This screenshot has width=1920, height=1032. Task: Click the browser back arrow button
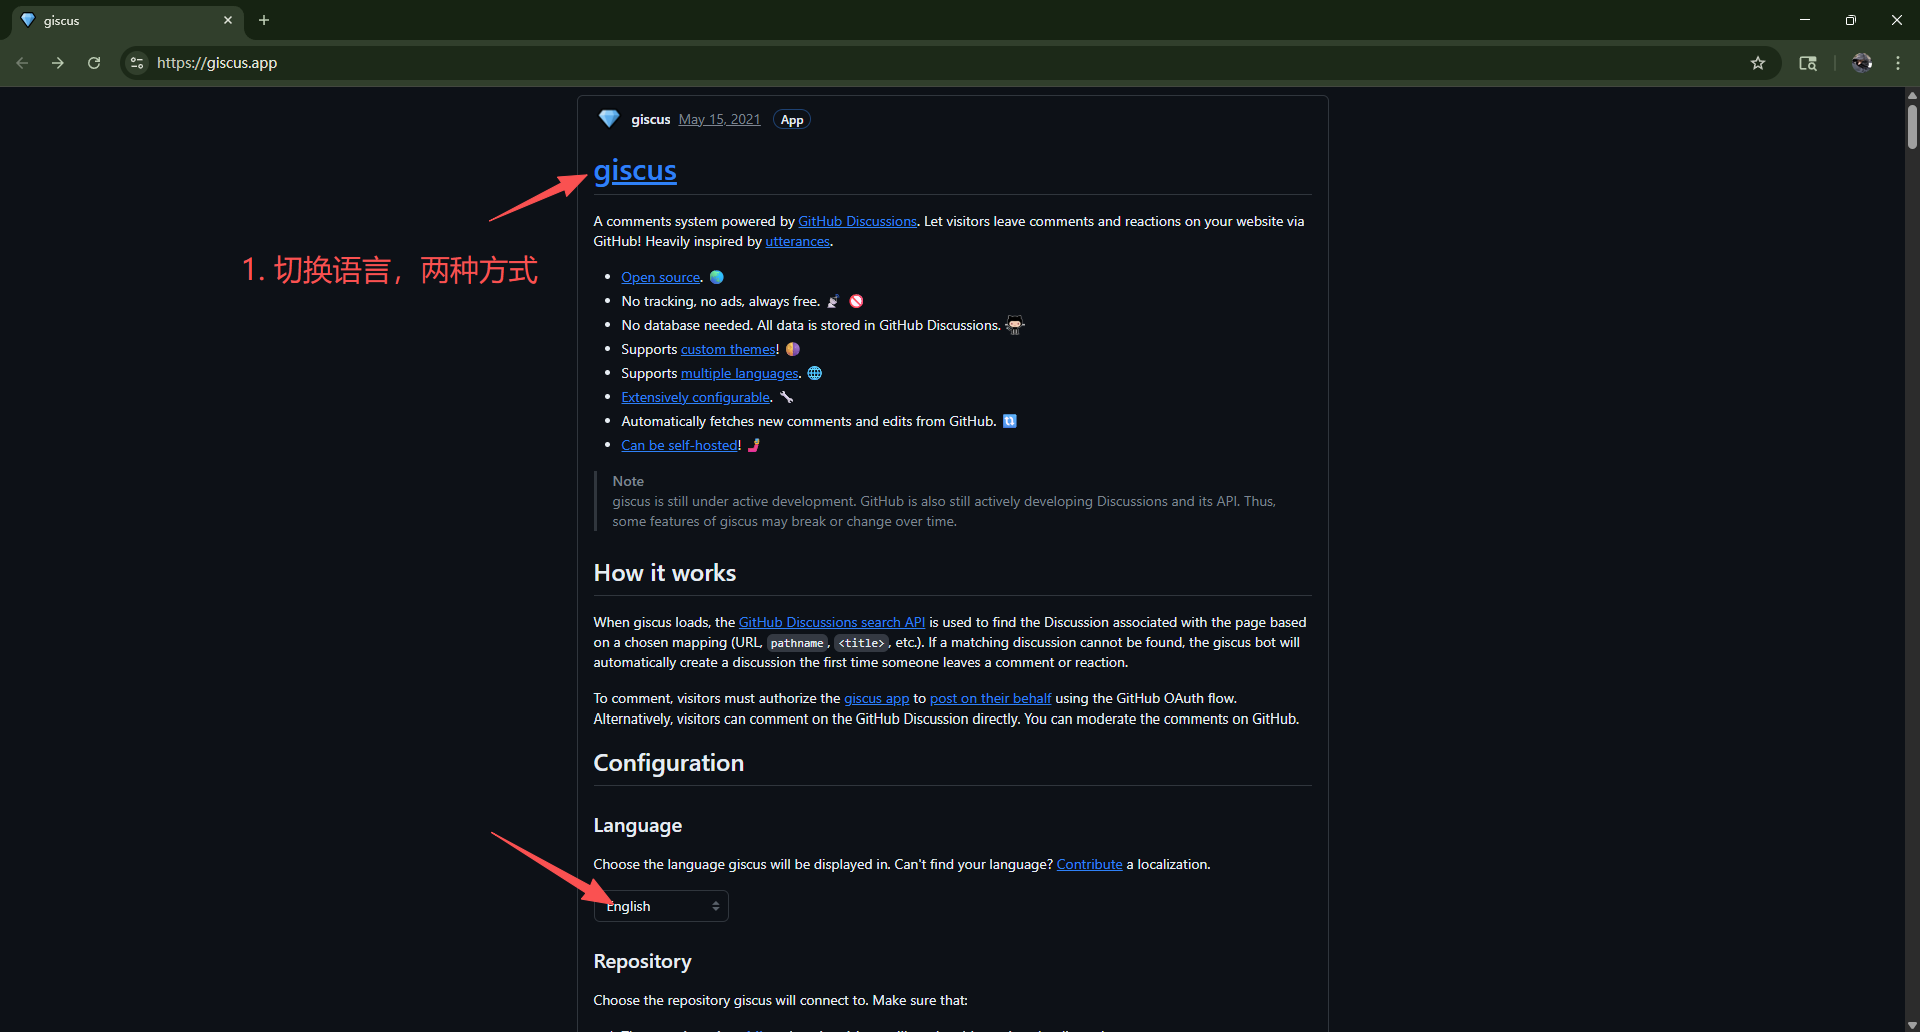click(22, 63)
